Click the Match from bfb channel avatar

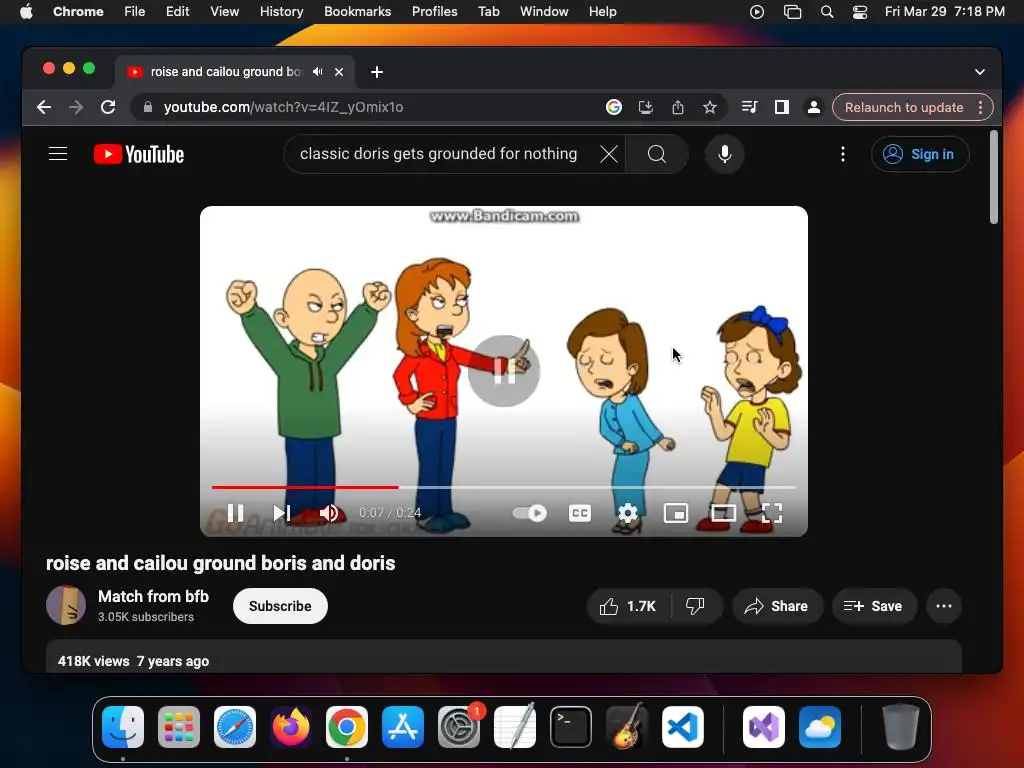[66, 605]
